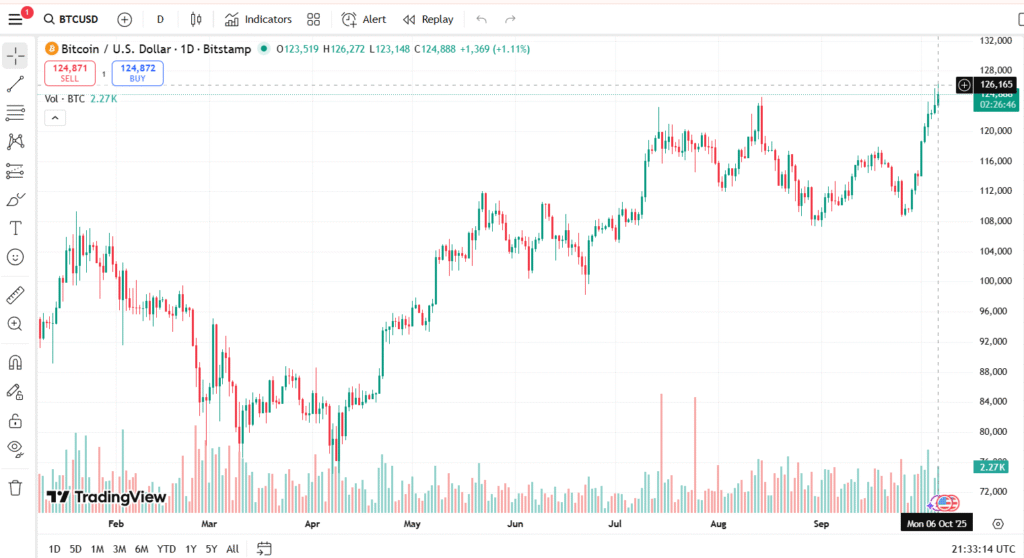Viewport: 1024px width, 558px height.
Task: Open the Fibonacci retracement tools
Action: coord(15,113)
